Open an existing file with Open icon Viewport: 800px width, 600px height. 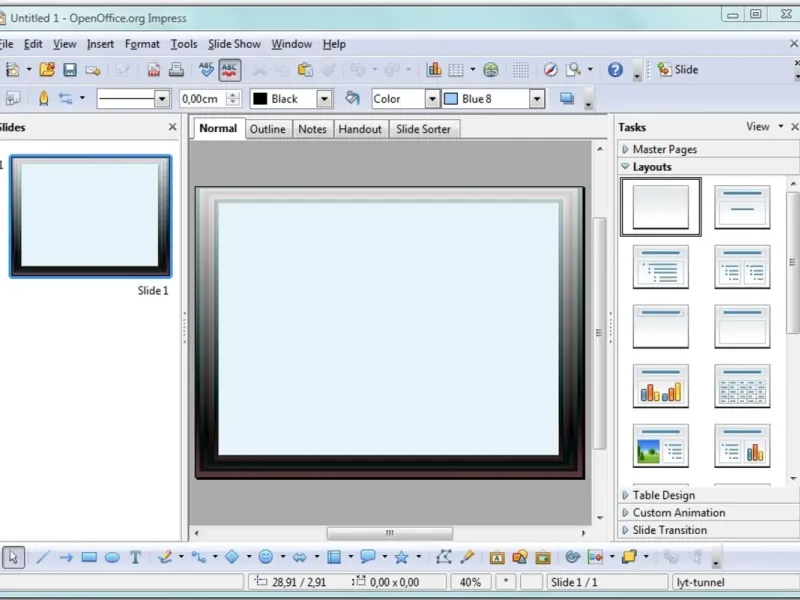[47, 69]
